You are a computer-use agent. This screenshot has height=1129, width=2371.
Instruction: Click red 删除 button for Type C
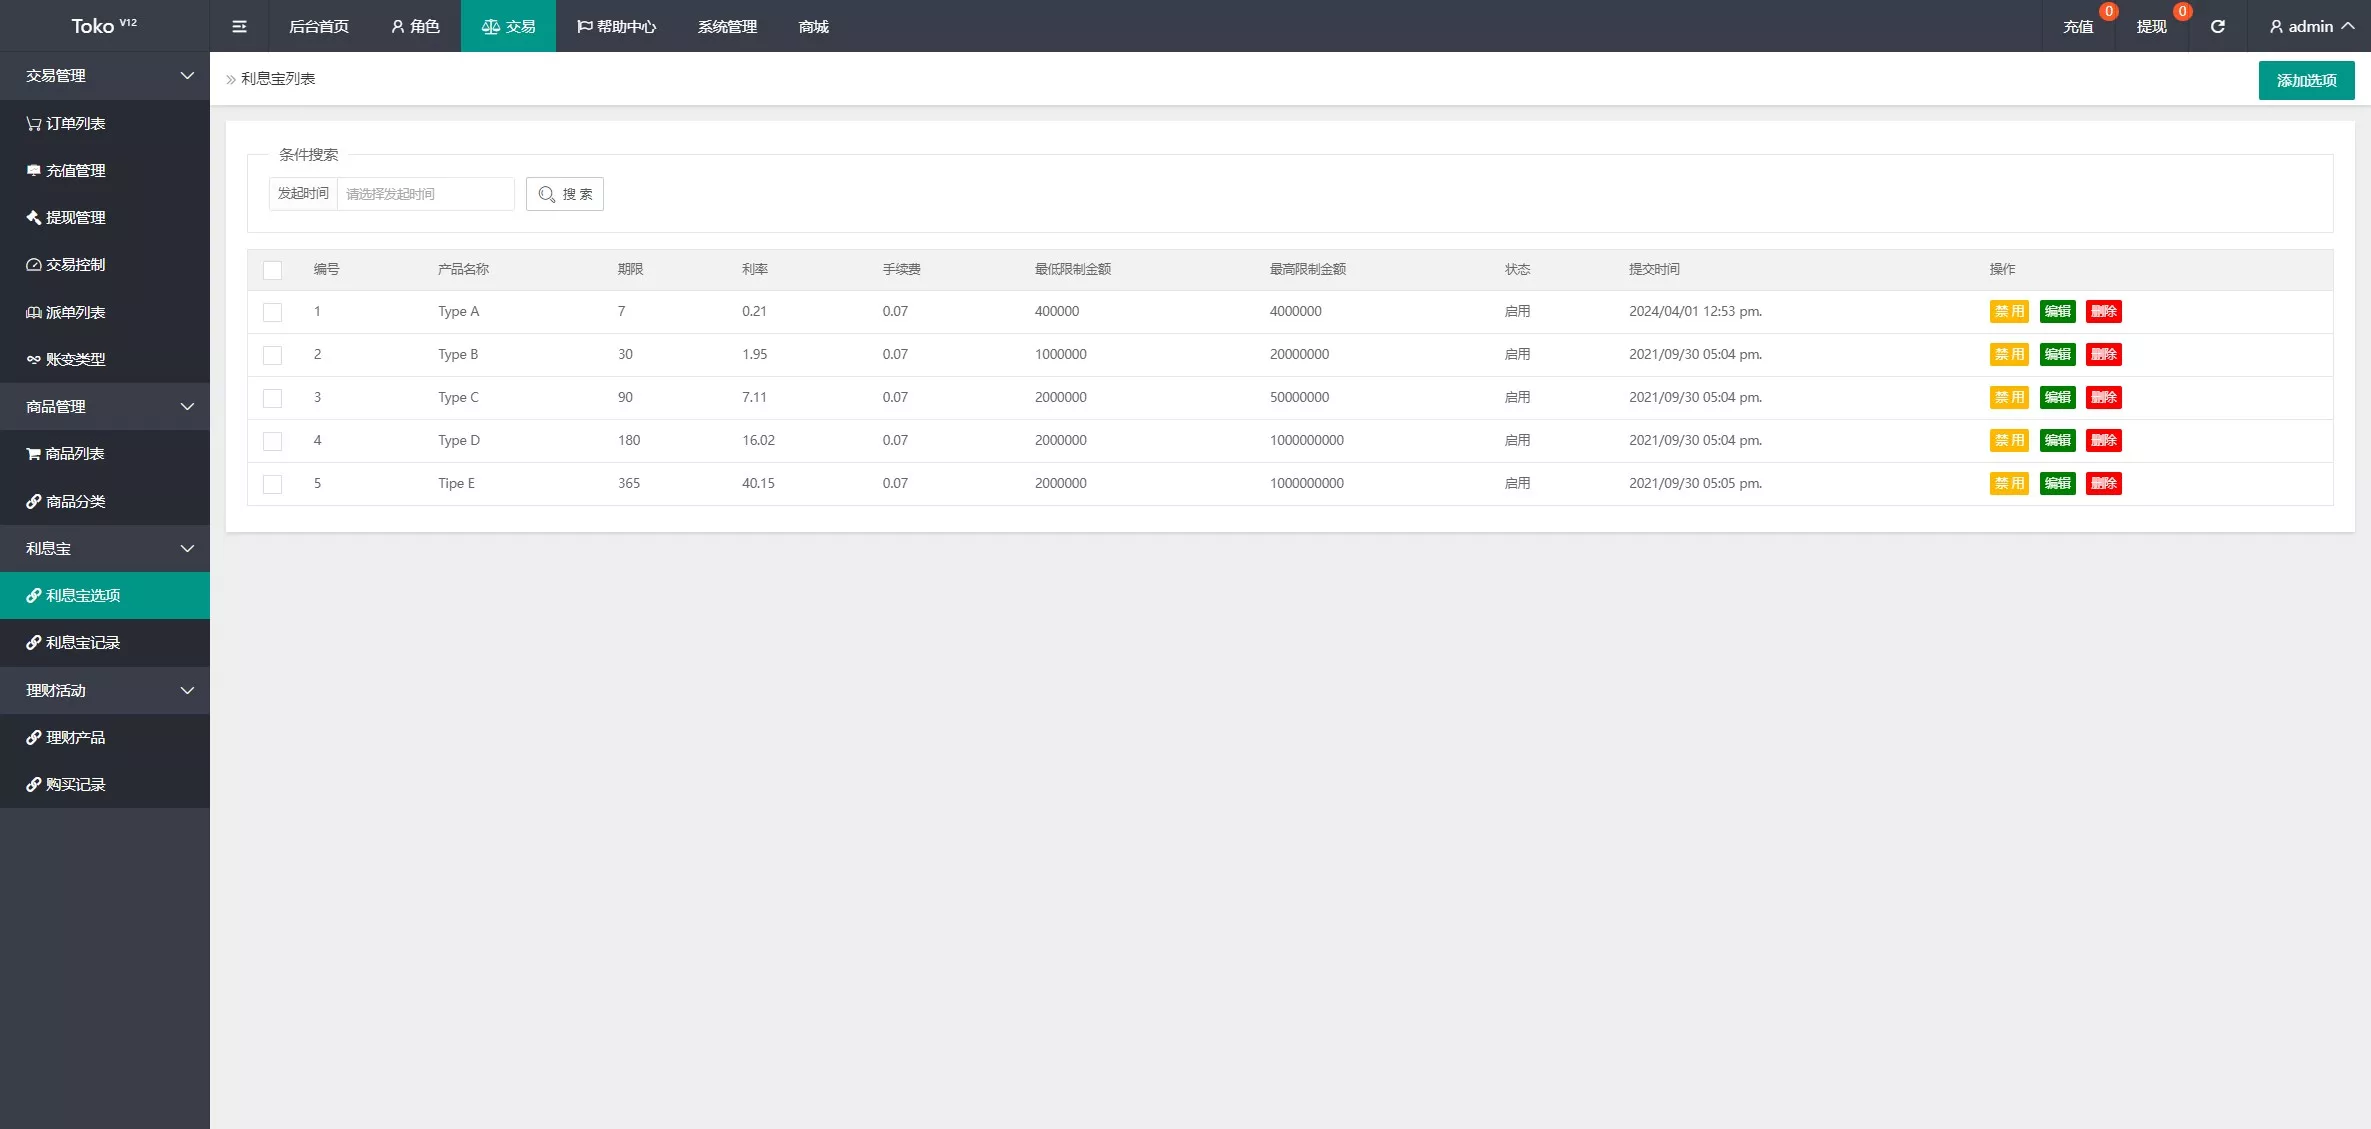tap(2103, 397)
